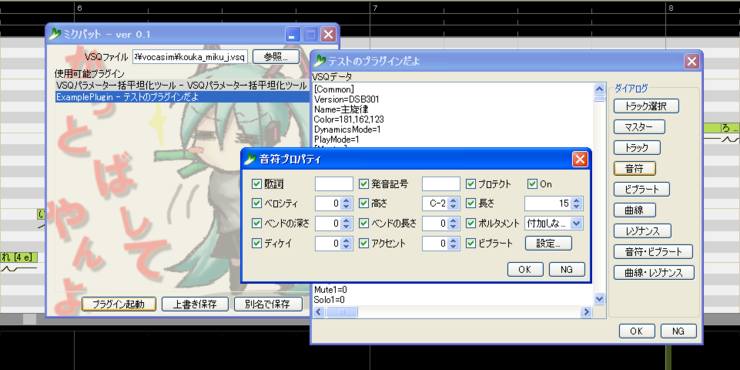
Task: Confirm 音符プロパティ with OK
Action: coord(525,269)
